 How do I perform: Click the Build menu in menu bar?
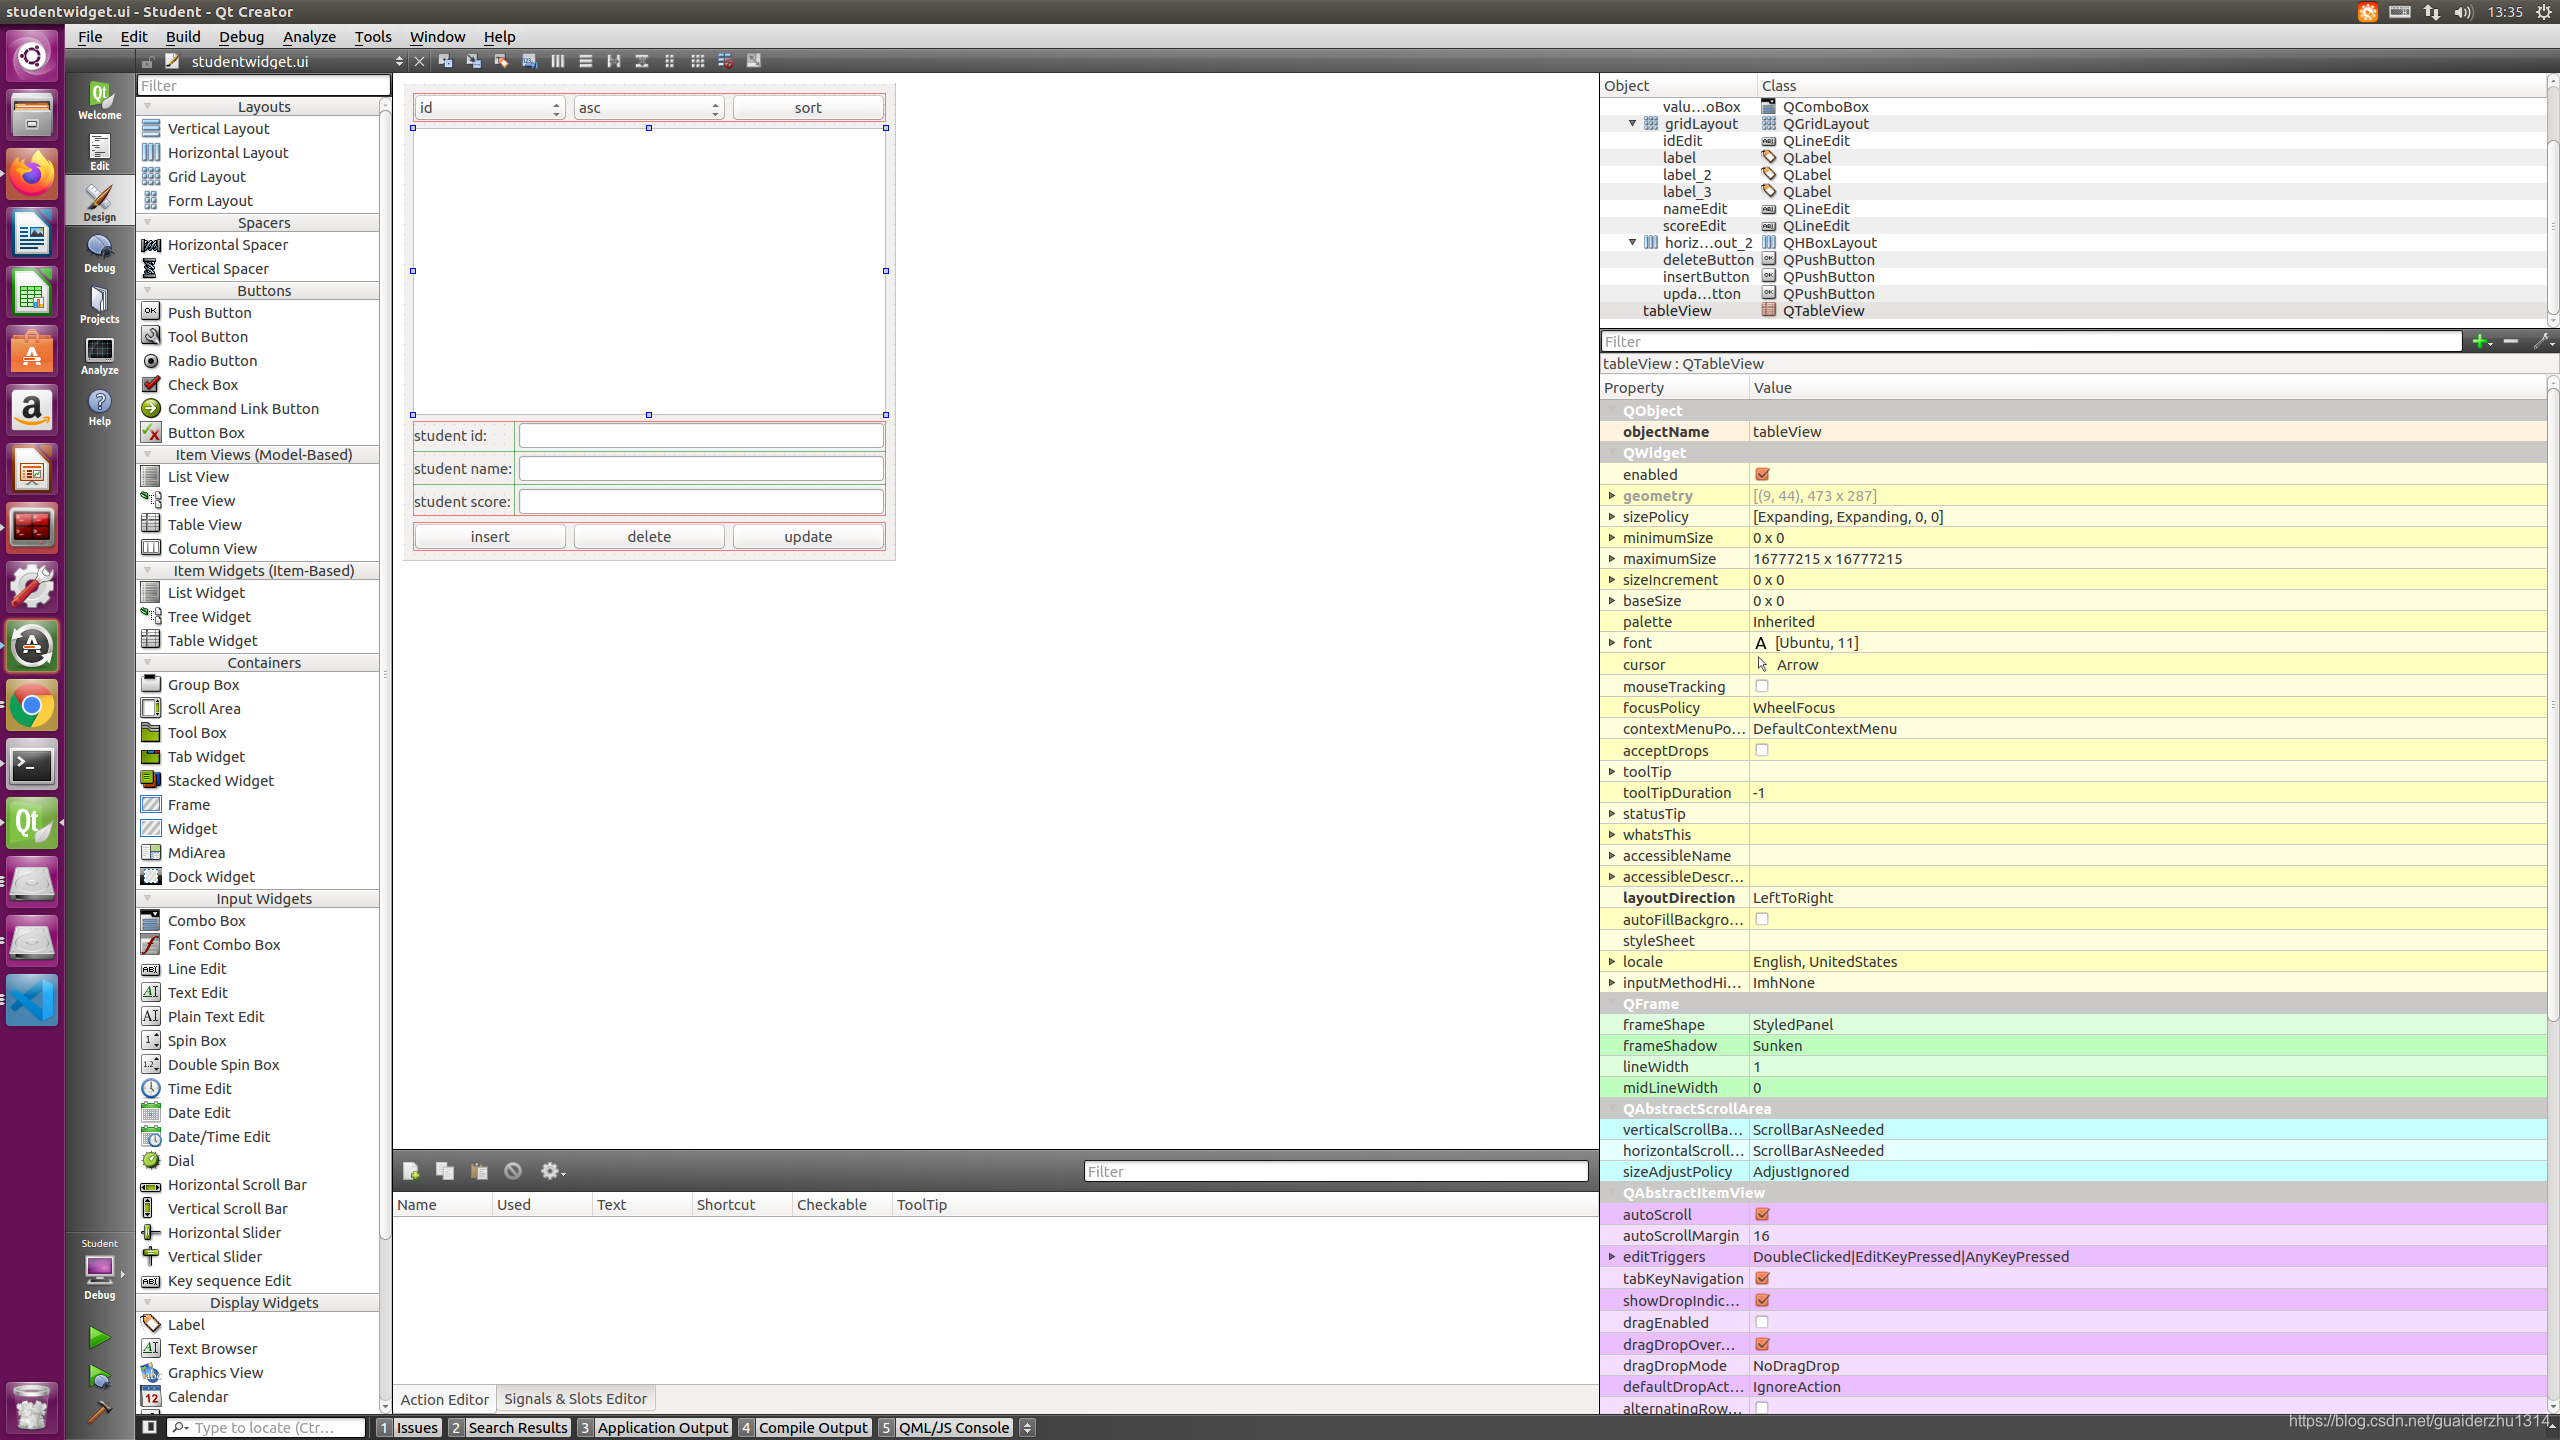click(183, 35)
